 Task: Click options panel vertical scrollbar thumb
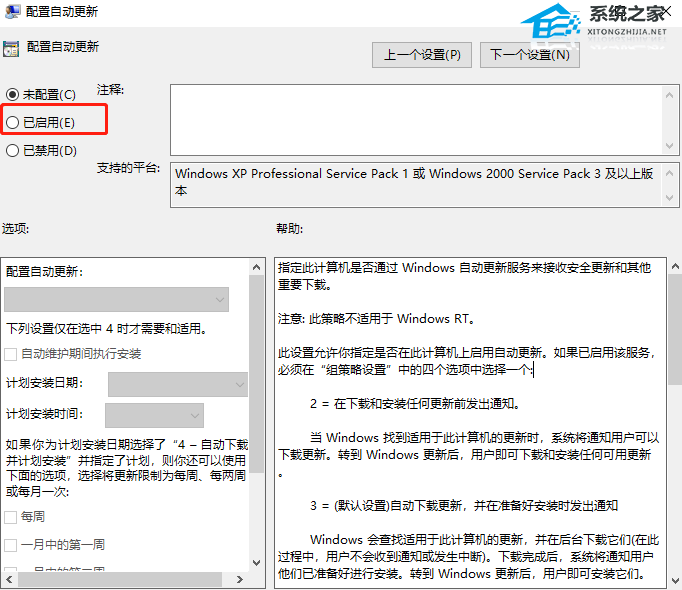pos(257,374)
